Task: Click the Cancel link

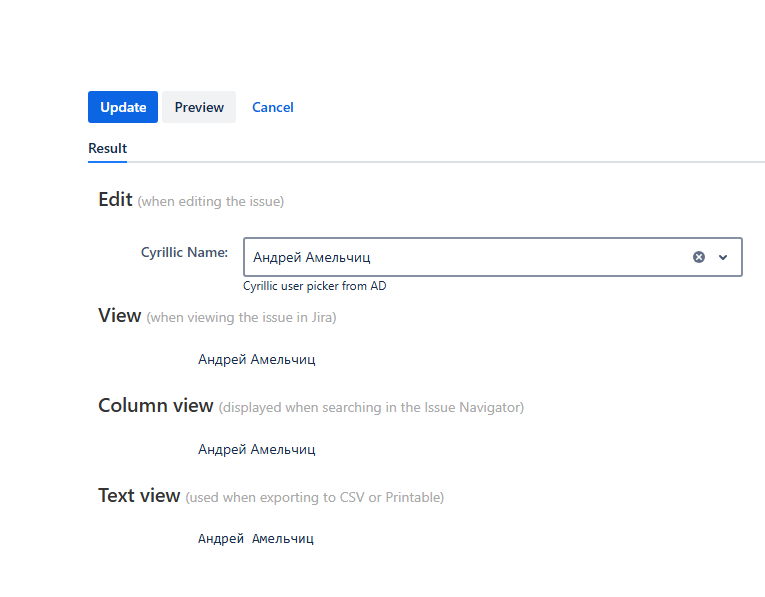Action: point(272,107)
